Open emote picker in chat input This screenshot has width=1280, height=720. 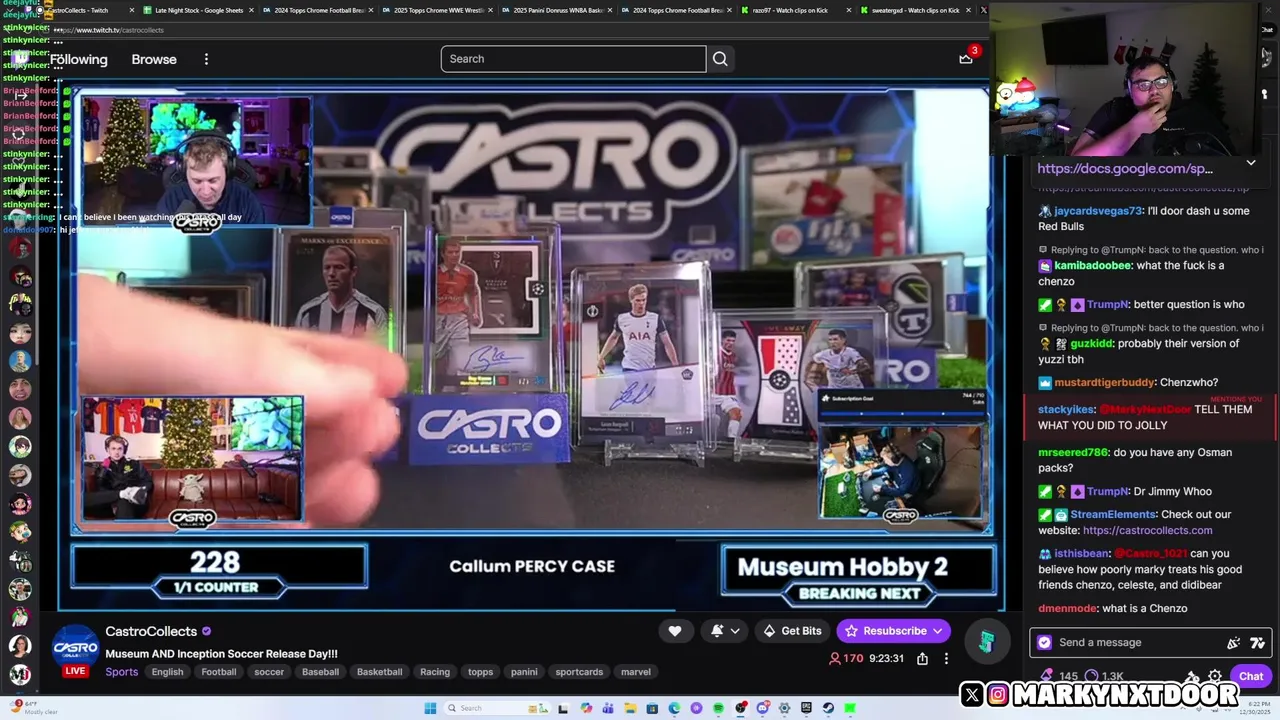click(x=1257, y=642)
